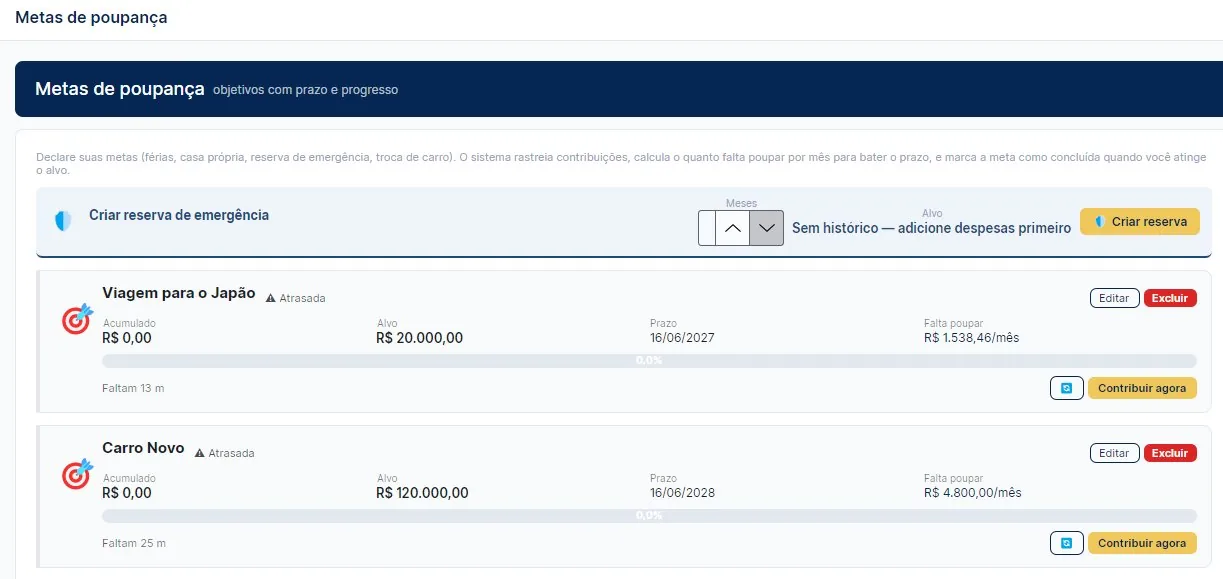
Task: Click the Atrasada warning icon on Carro Novo
Action: point(199,453)
